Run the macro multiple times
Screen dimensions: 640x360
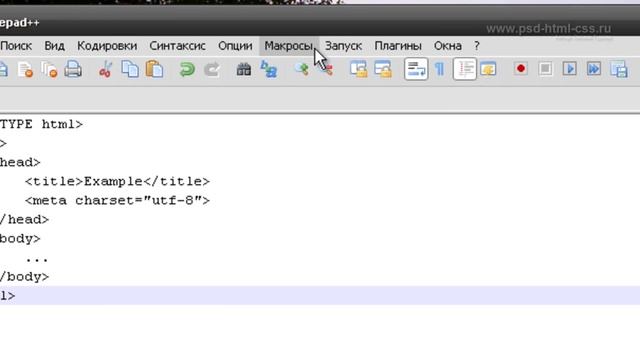[594, 69]
